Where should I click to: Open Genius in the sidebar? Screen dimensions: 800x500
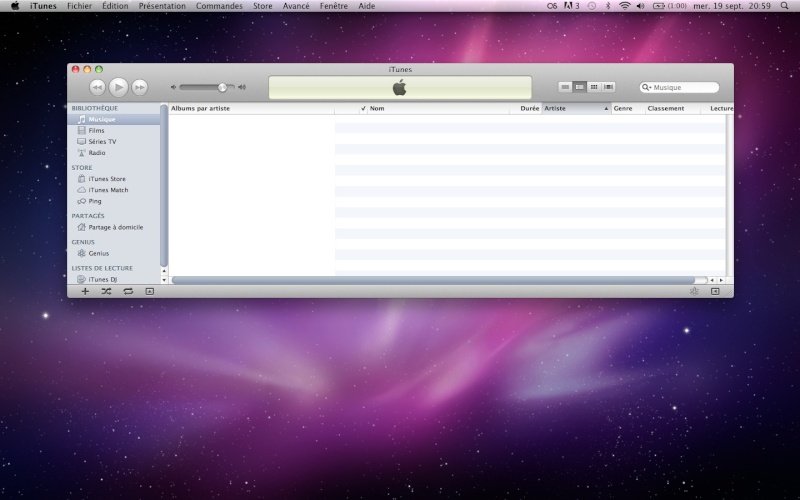[x=98, y=253]
